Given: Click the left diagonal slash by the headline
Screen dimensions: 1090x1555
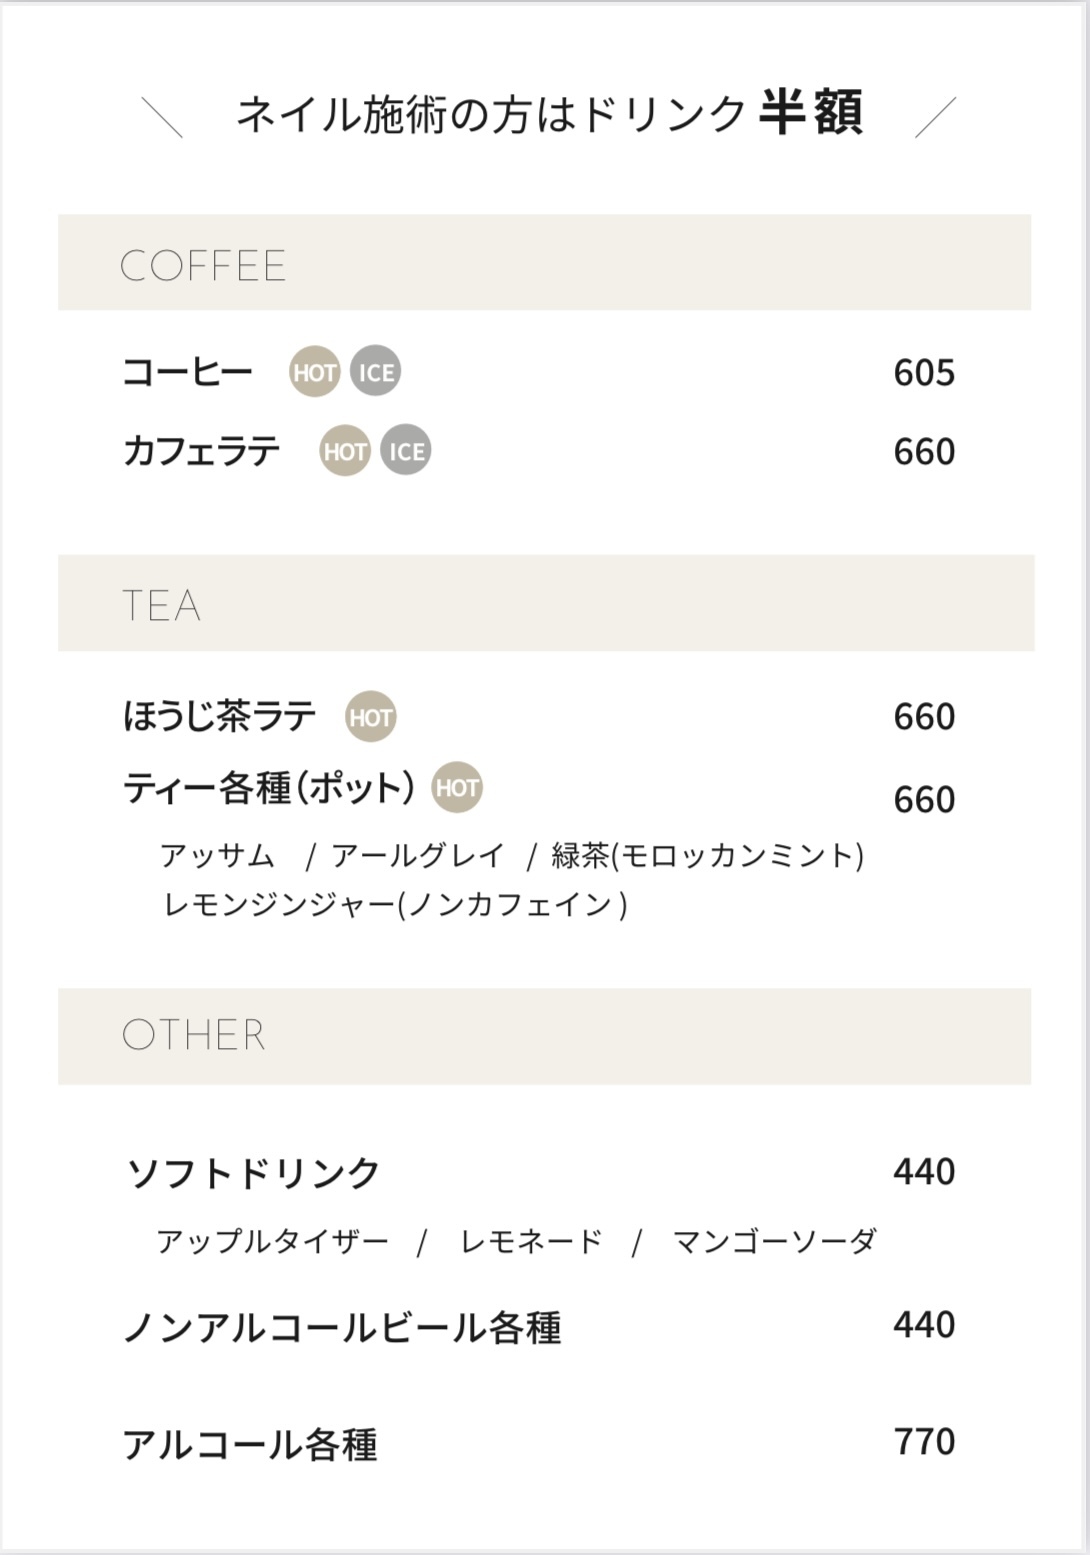Looking at the screenshot, I should (x=162, y=117).
